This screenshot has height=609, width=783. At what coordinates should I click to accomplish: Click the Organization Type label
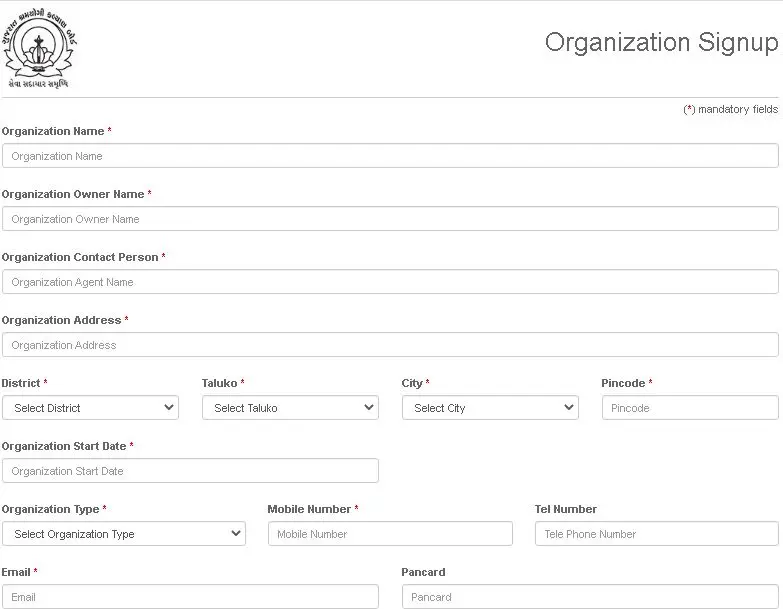[x=50, y=509]
